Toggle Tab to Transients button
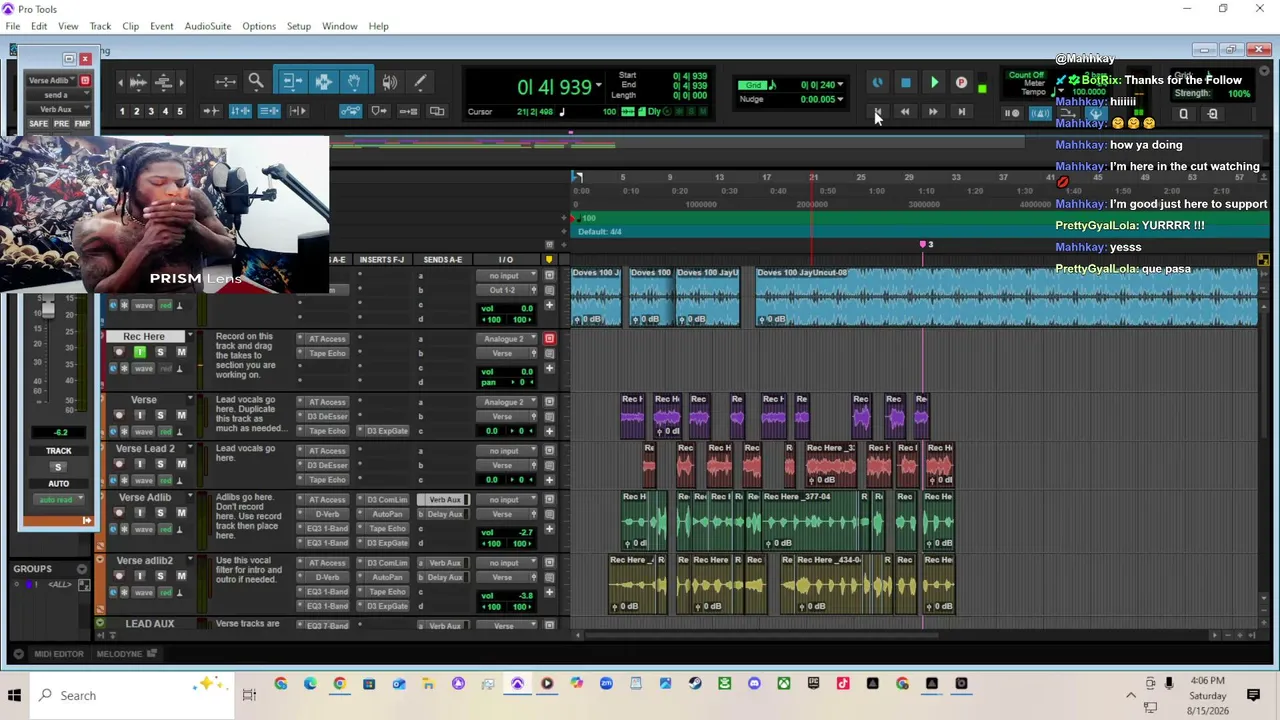The image size is (1280, 720). [x=211, y=111]
